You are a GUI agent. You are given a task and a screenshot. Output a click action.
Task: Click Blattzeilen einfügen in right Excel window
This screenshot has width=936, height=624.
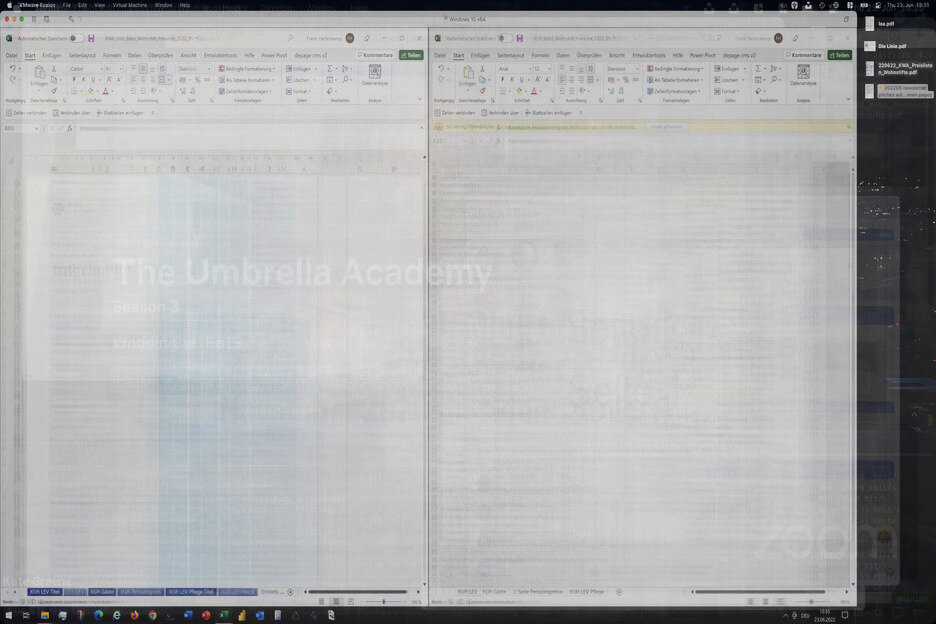coord(548,113)
